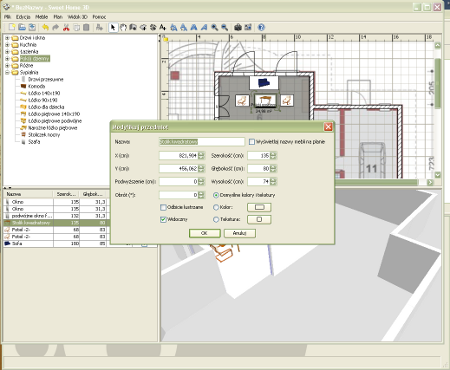
Task: Click the New home toolbar icon
Action: click(12, 27)
